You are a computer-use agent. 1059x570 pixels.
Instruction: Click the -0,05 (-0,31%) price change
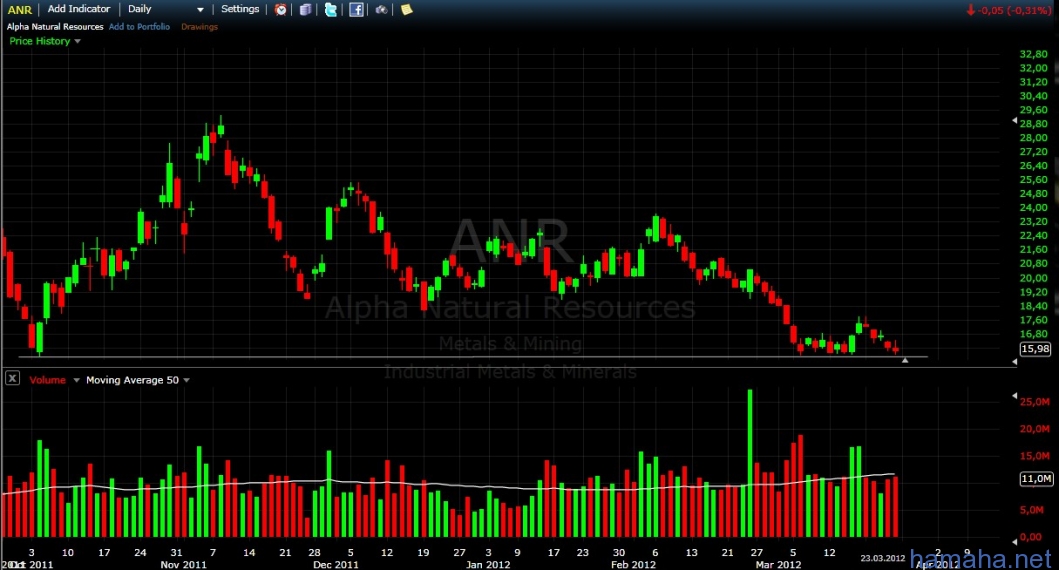1014,11
